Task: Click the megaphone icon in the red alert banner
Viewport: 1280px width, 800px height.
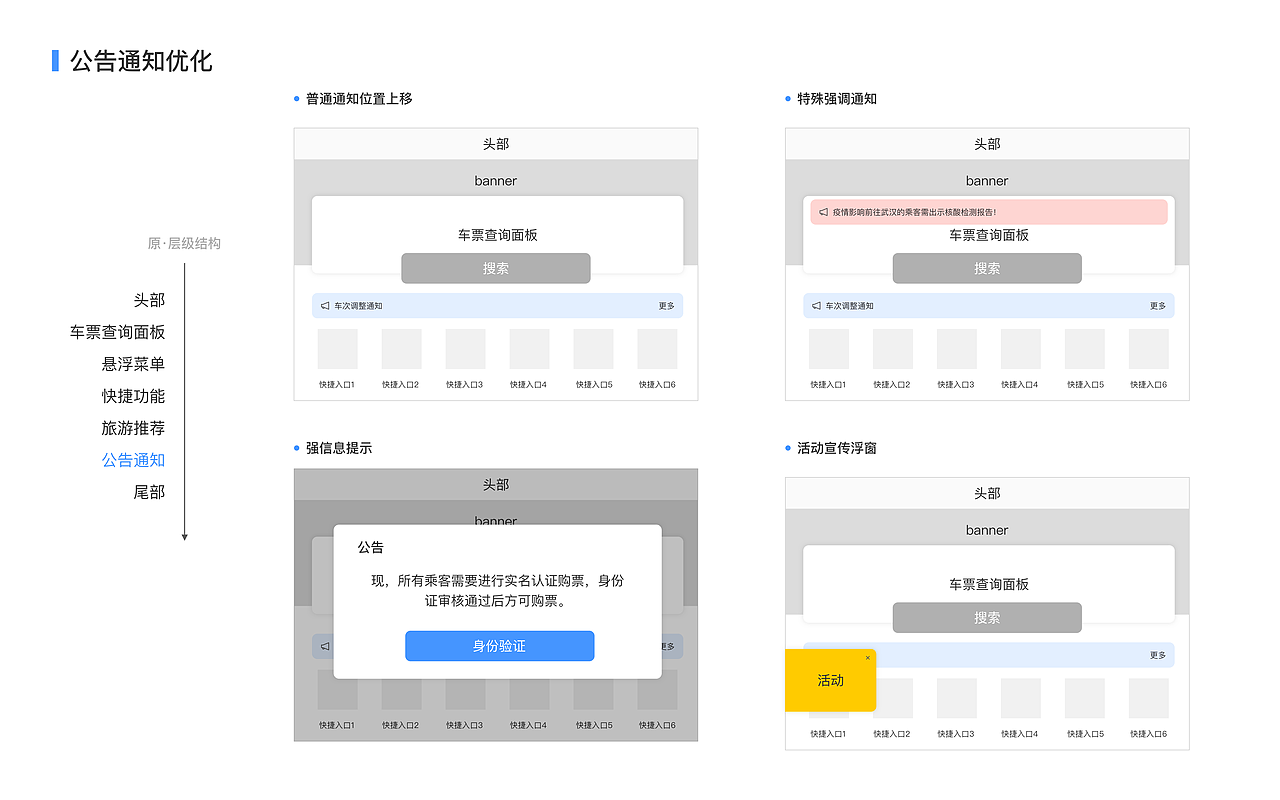Action: point(822,211)
